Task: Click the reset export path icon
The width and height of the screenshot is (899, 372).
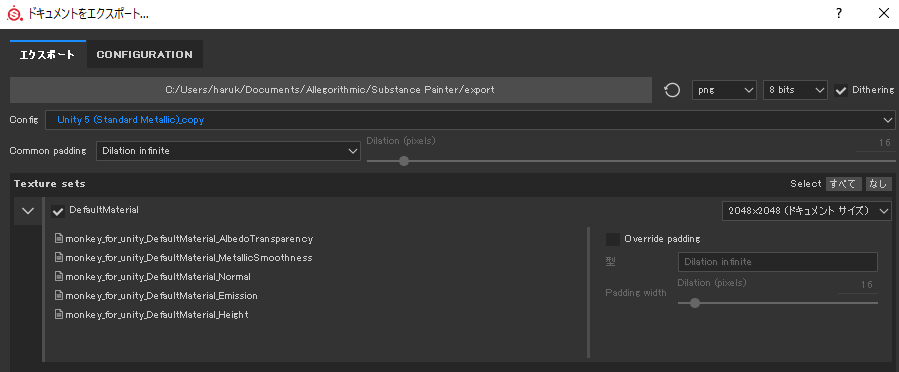Action: 672,90
